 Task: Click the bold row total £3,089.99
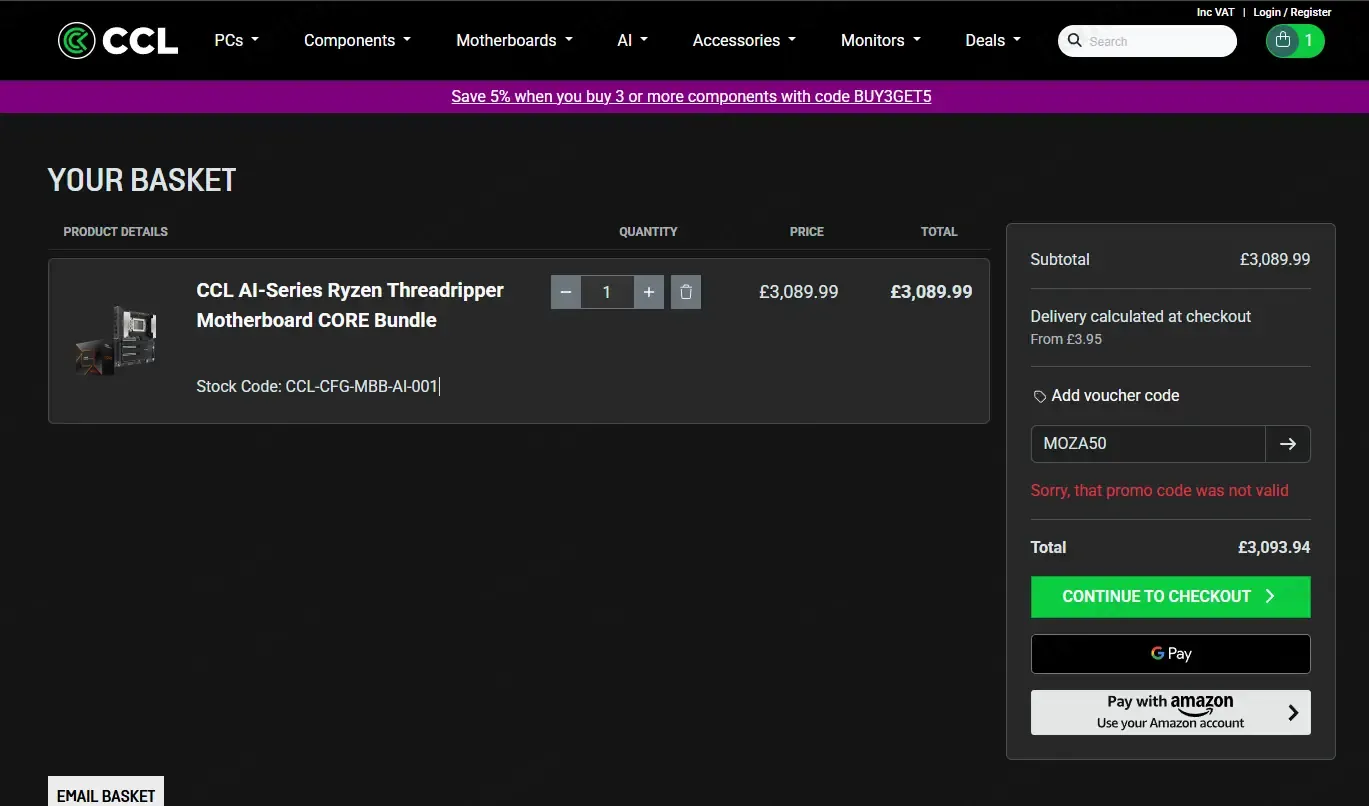pyautogui.click(x=931, y=292)
